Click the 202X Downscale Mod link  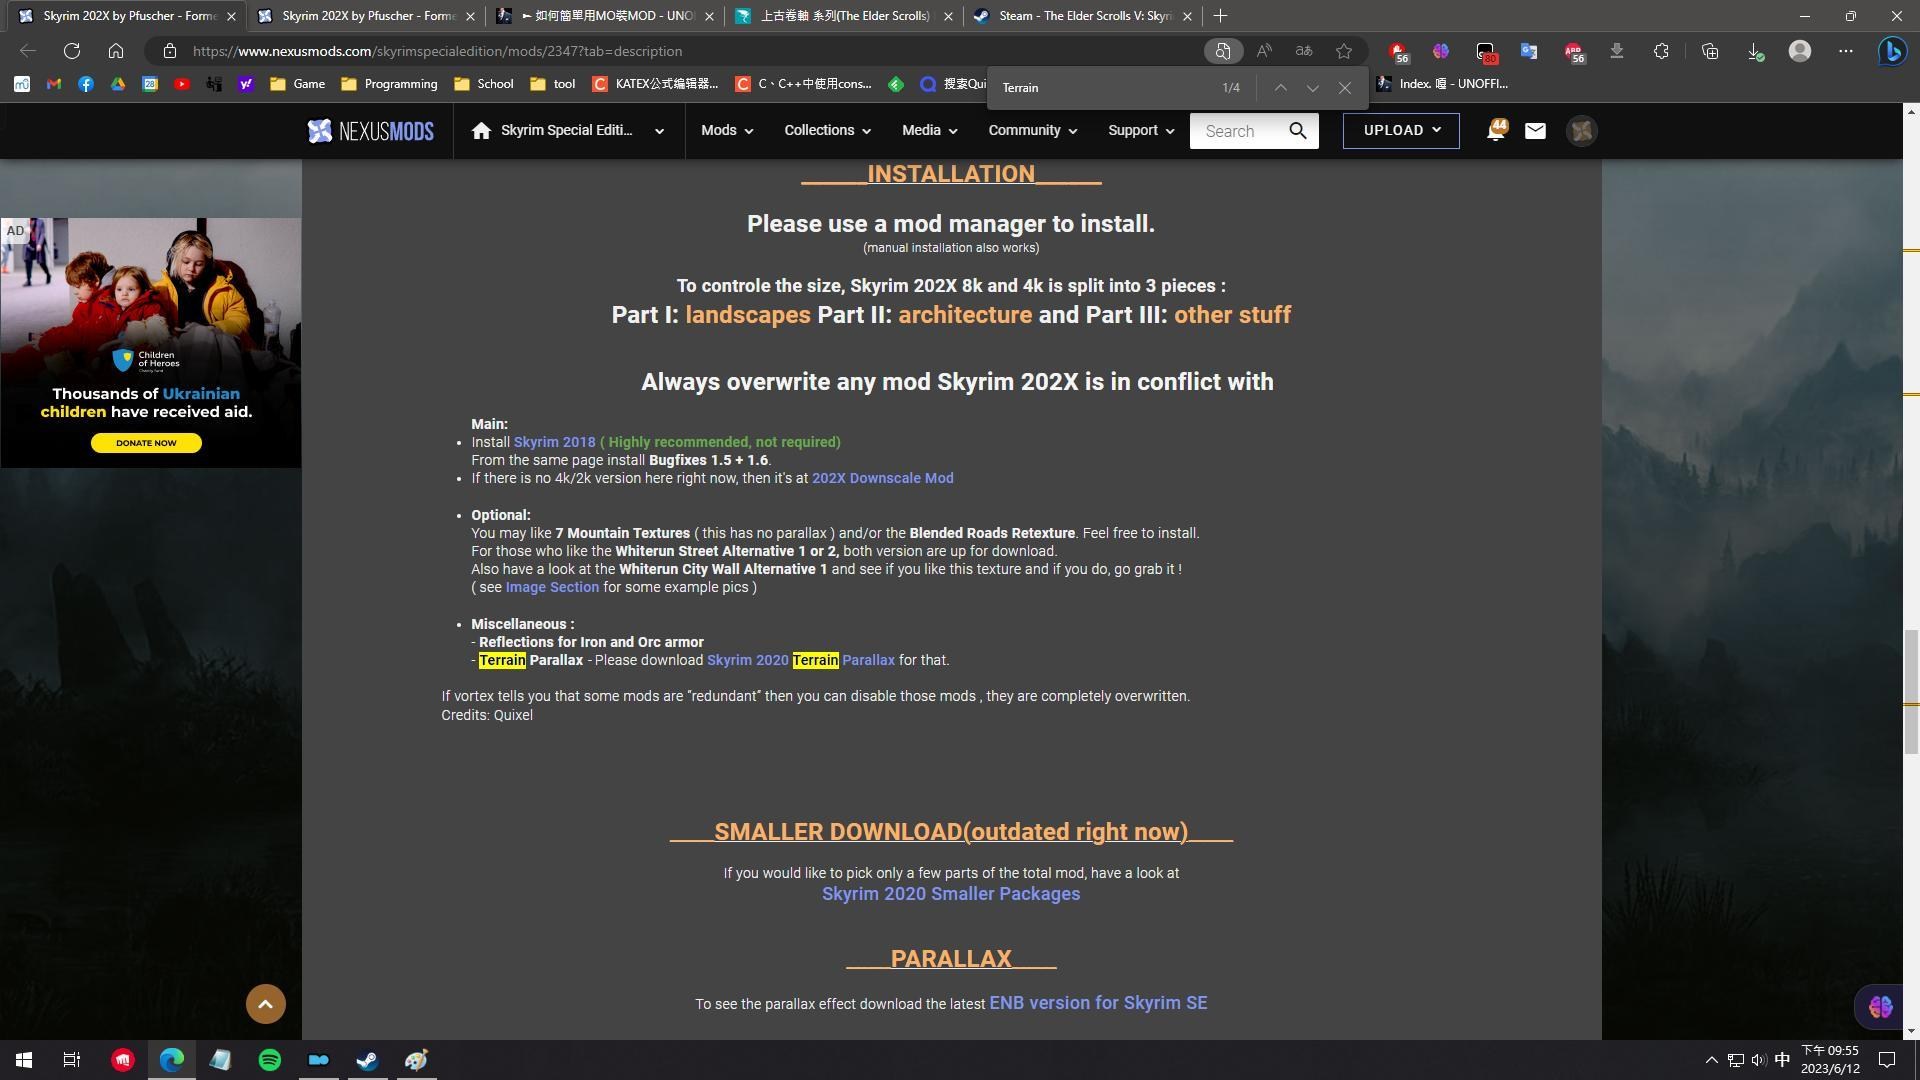pos(882,478)
